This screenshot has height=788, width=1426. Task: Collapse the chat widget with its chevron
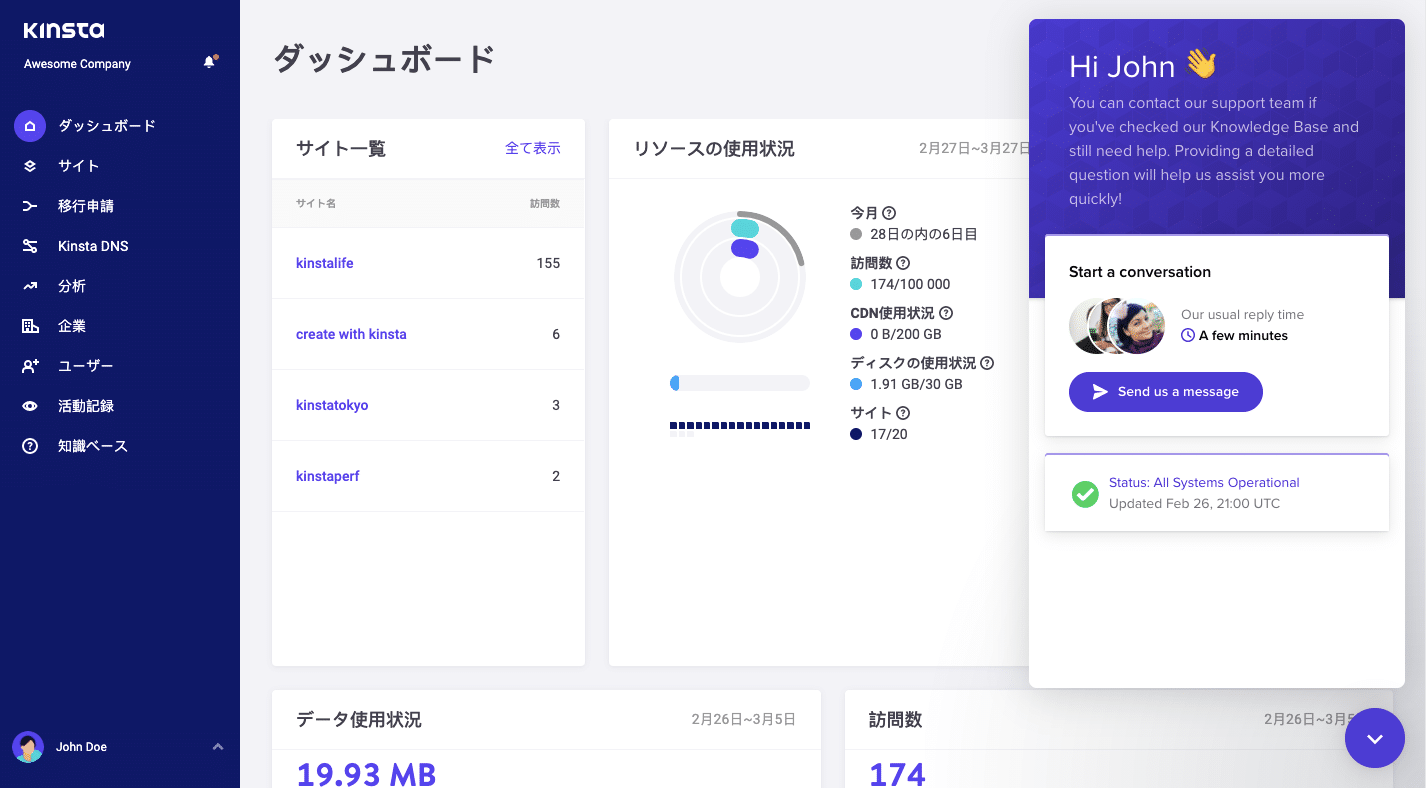point(1375,738)
